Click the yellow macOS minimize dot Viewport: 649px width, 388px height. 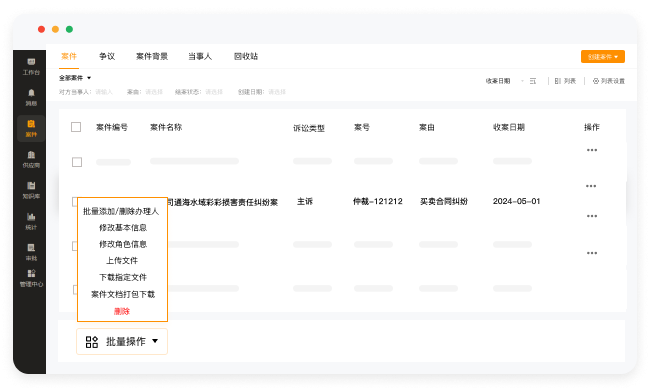coord(55,29)
